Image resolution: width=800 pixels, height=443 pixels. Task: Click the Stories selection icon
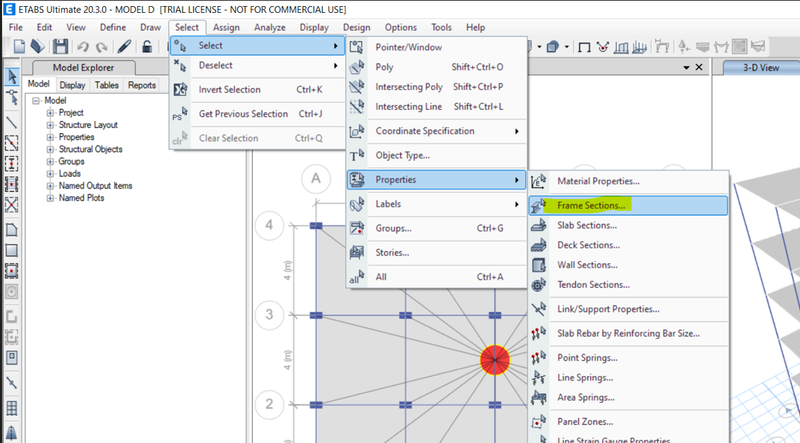[357, 253]
